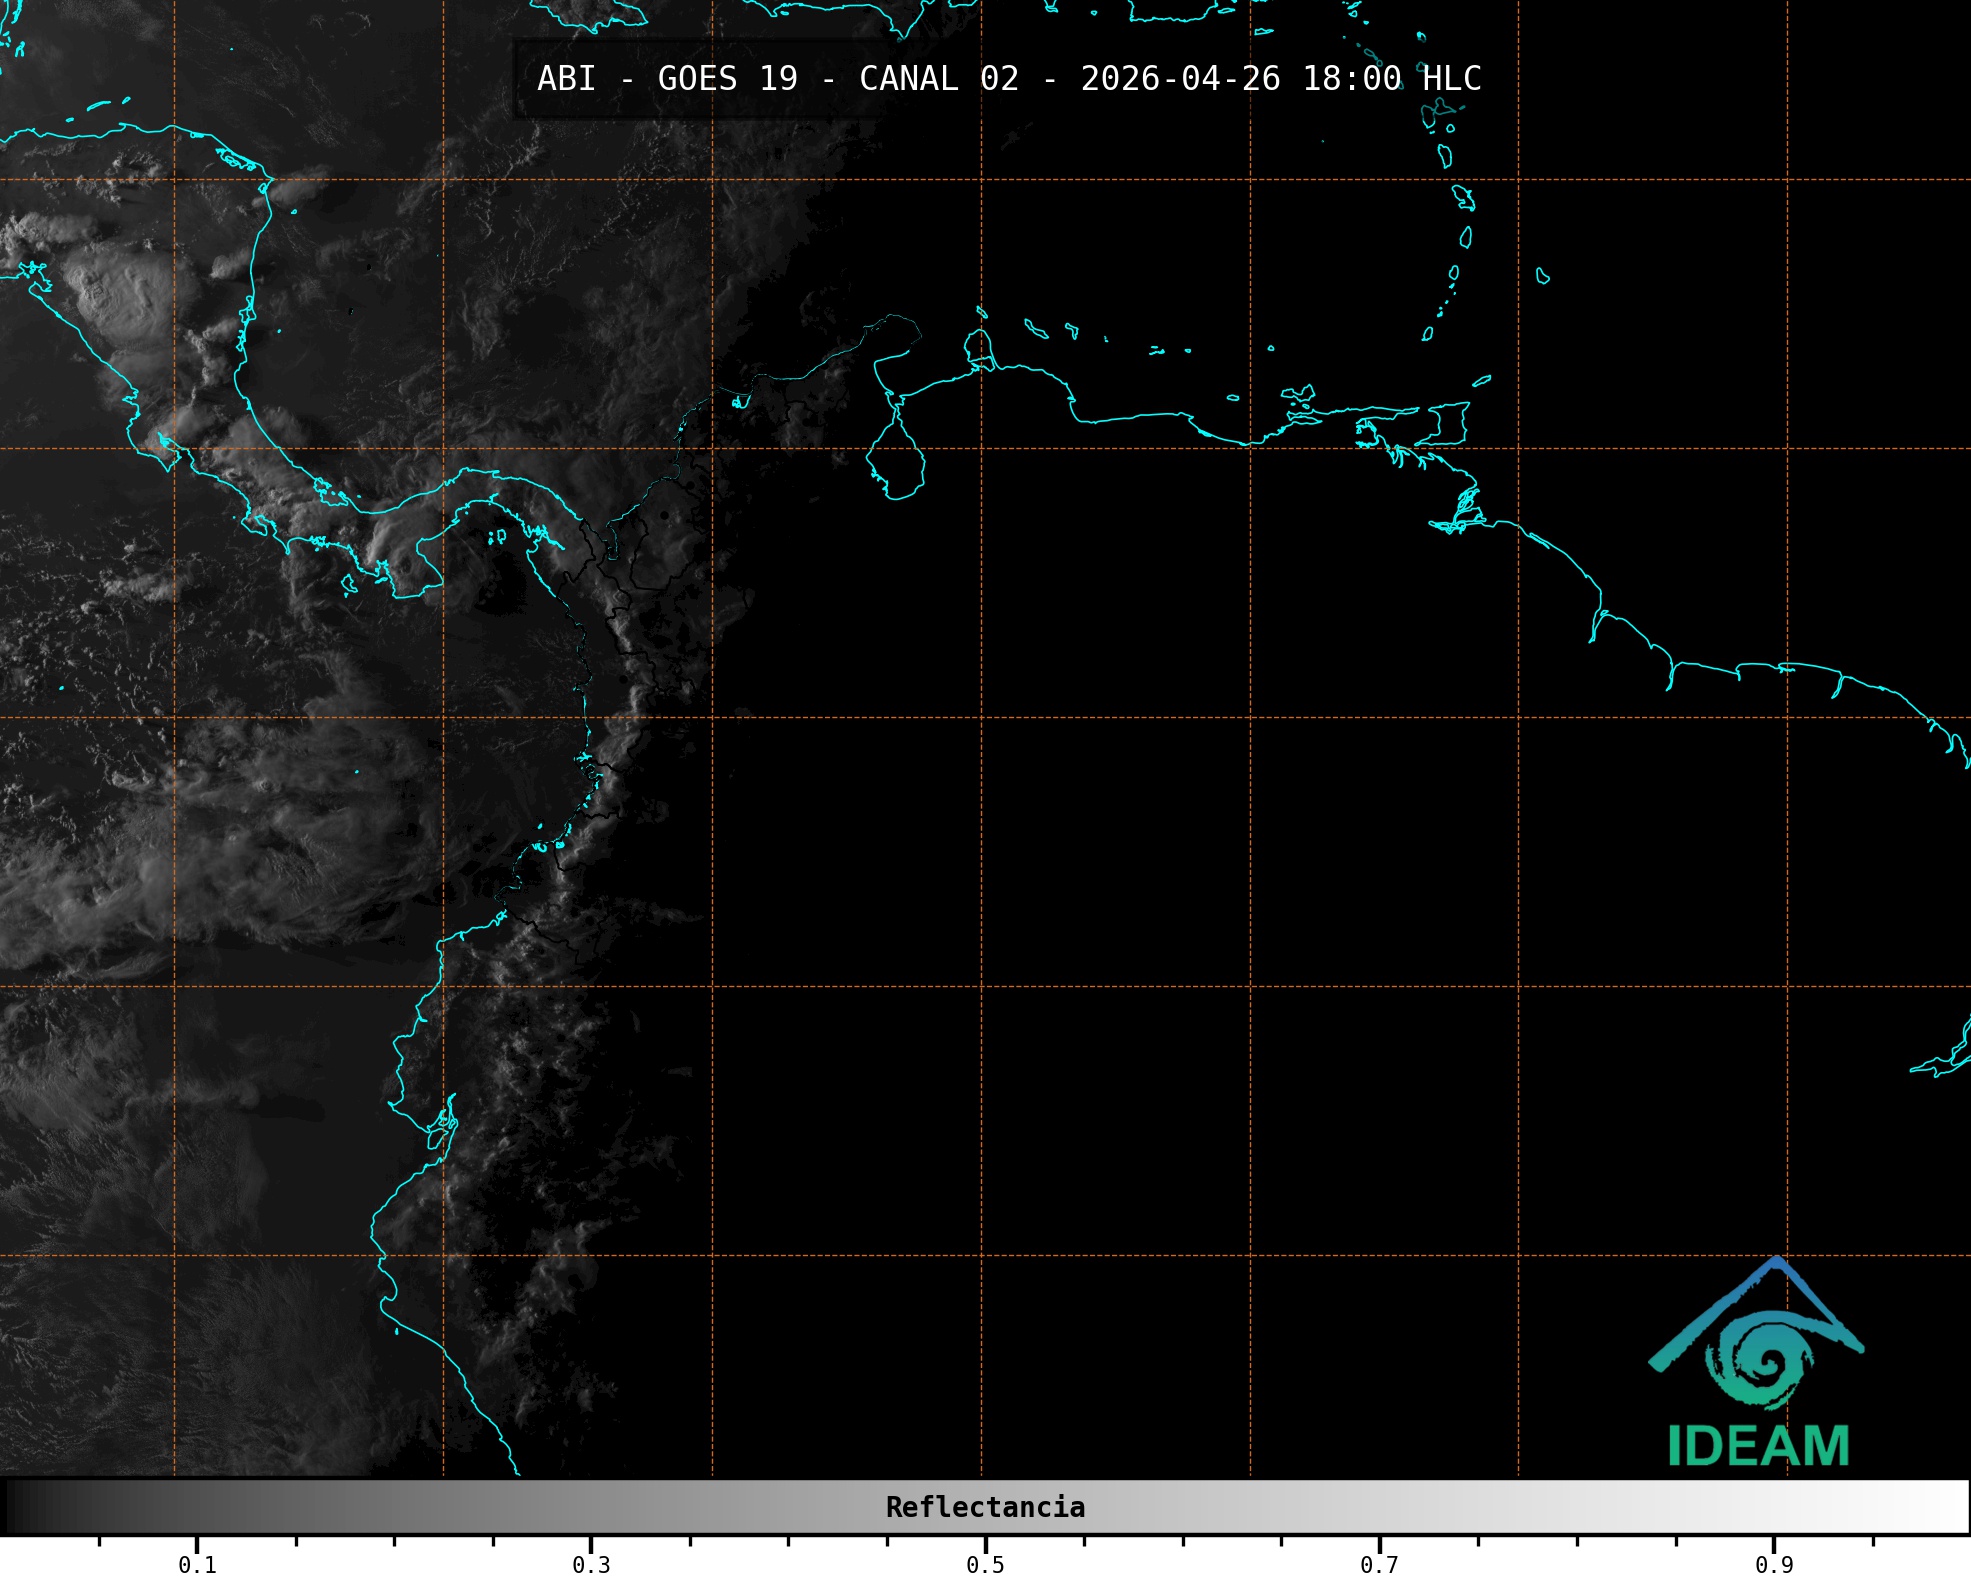Click the Isla Margarita outline
The image size is (1971, 1577).
(x=1298, y=393)
